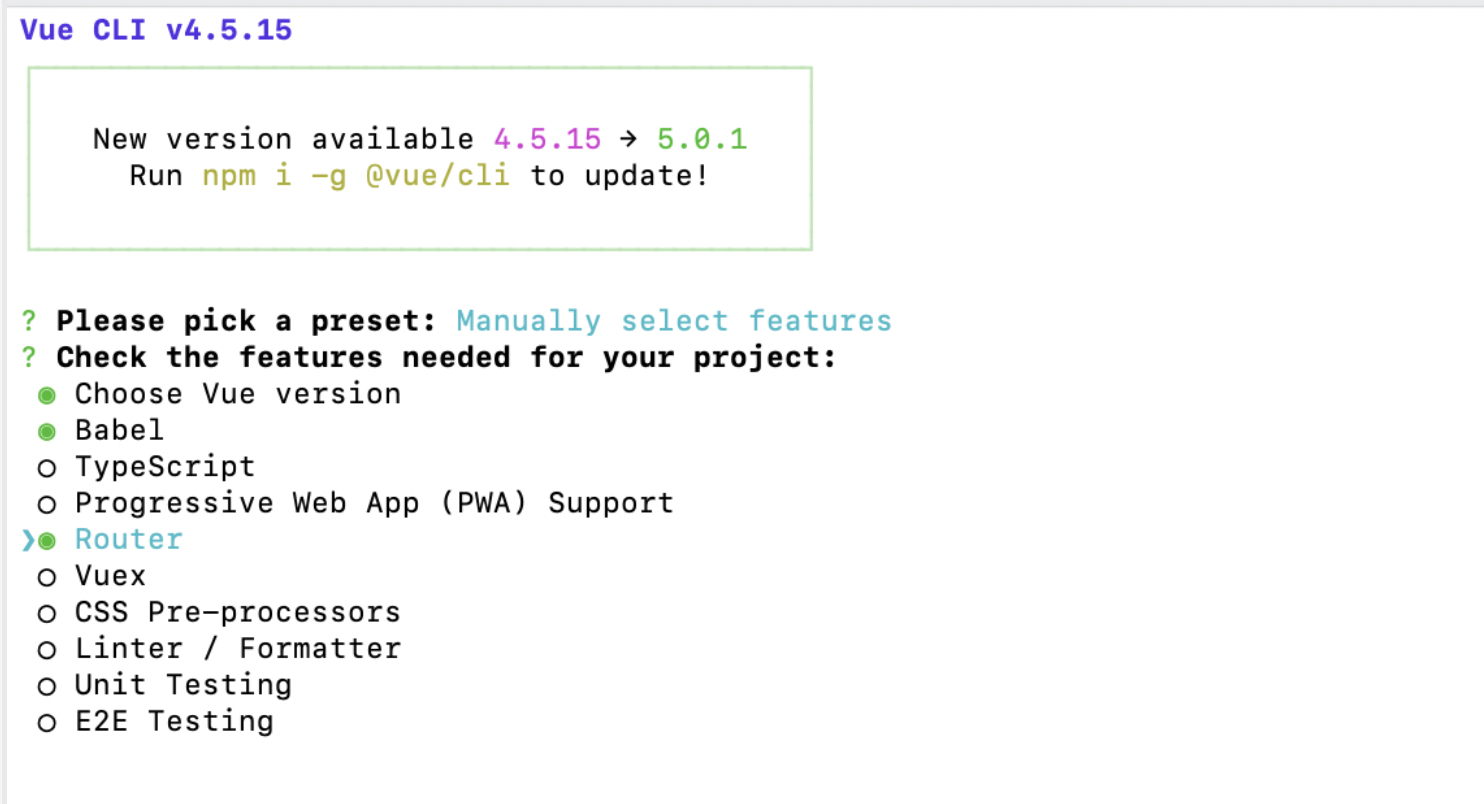Click the new version number 5.0.1
Image resolution: width=1484 pixels, height=804 pixels.
click(x=702, y=139)
